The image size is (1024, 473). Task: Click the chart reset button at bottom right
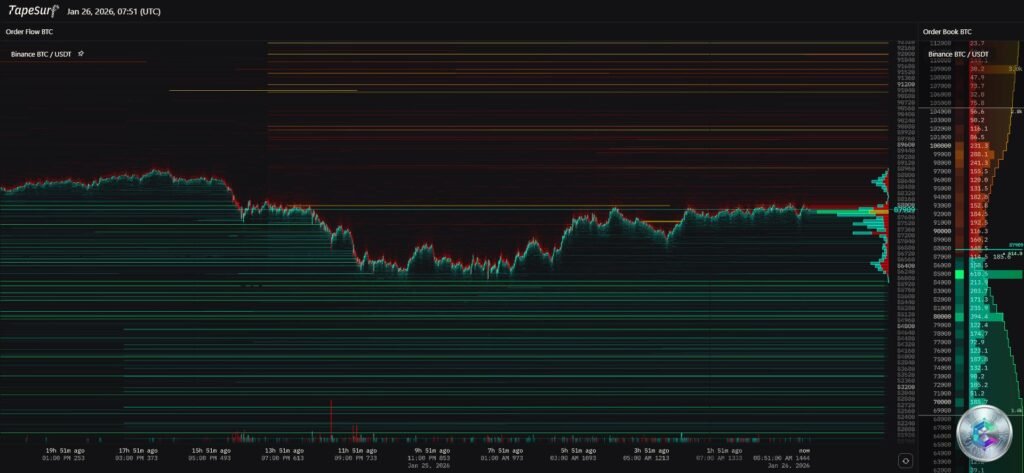904,460
